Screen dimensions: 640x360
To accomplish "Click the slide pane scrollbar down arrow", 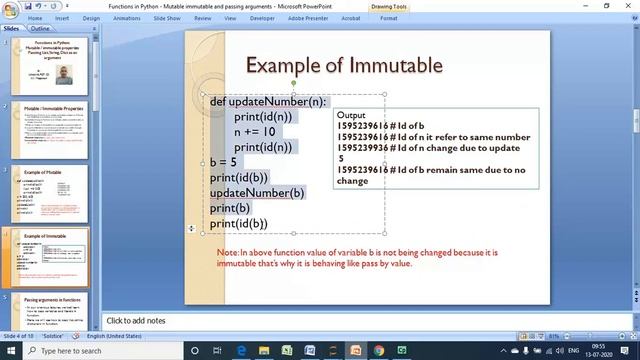I will [x=96, y=327].
